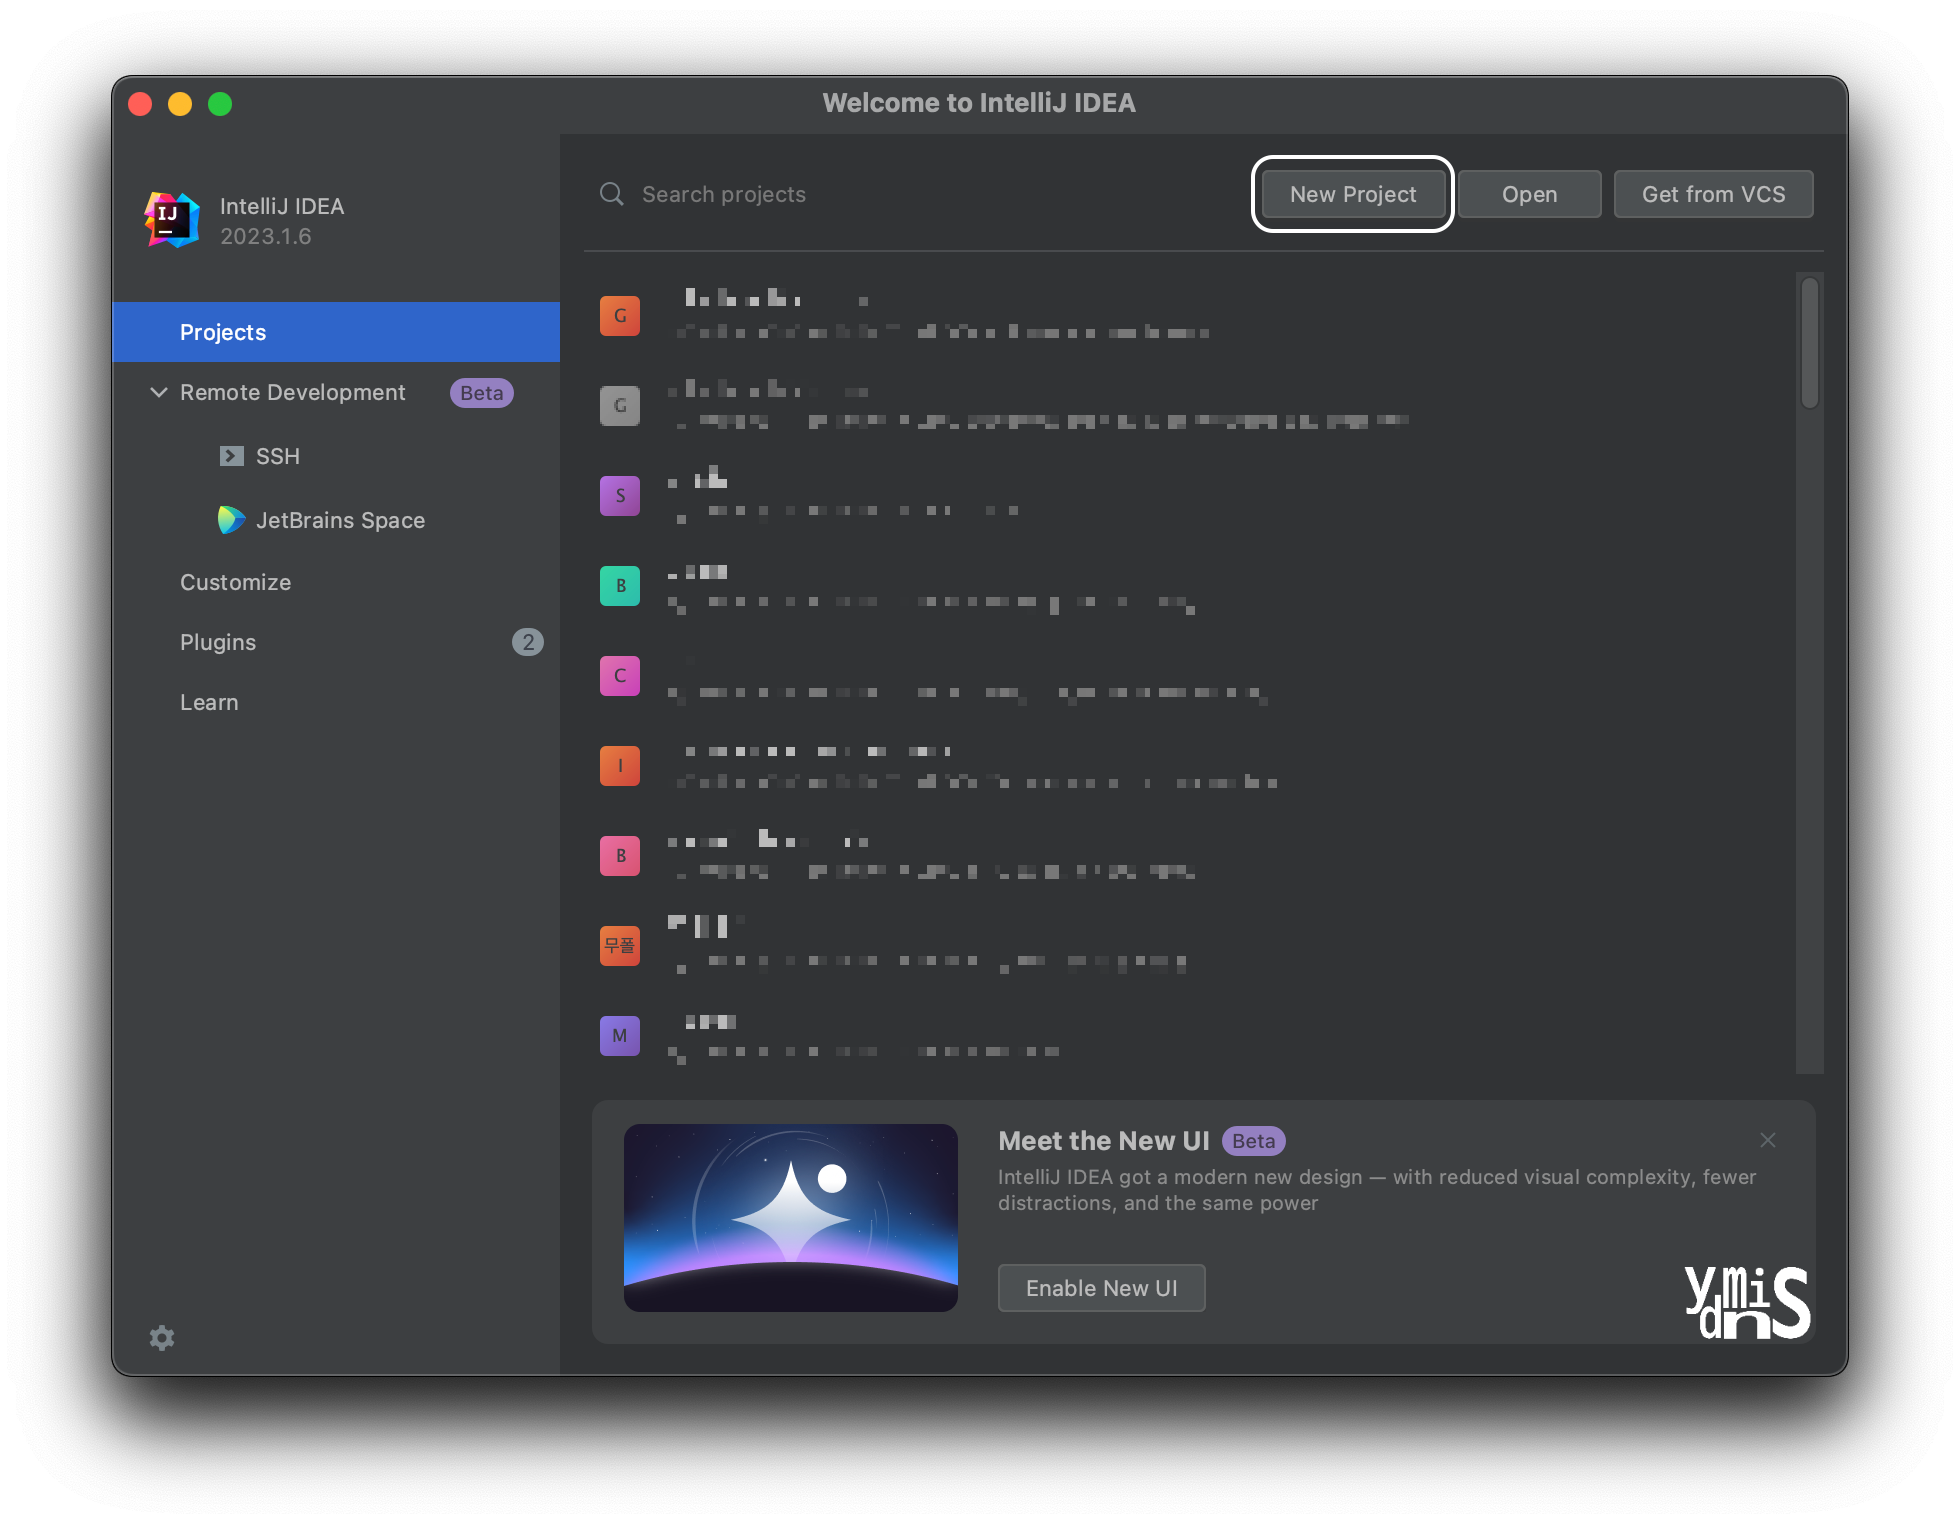The image size is (1960, 1524).
Task: Click the New Project button
Action: pyautogui.click(x=1353, y=194)
